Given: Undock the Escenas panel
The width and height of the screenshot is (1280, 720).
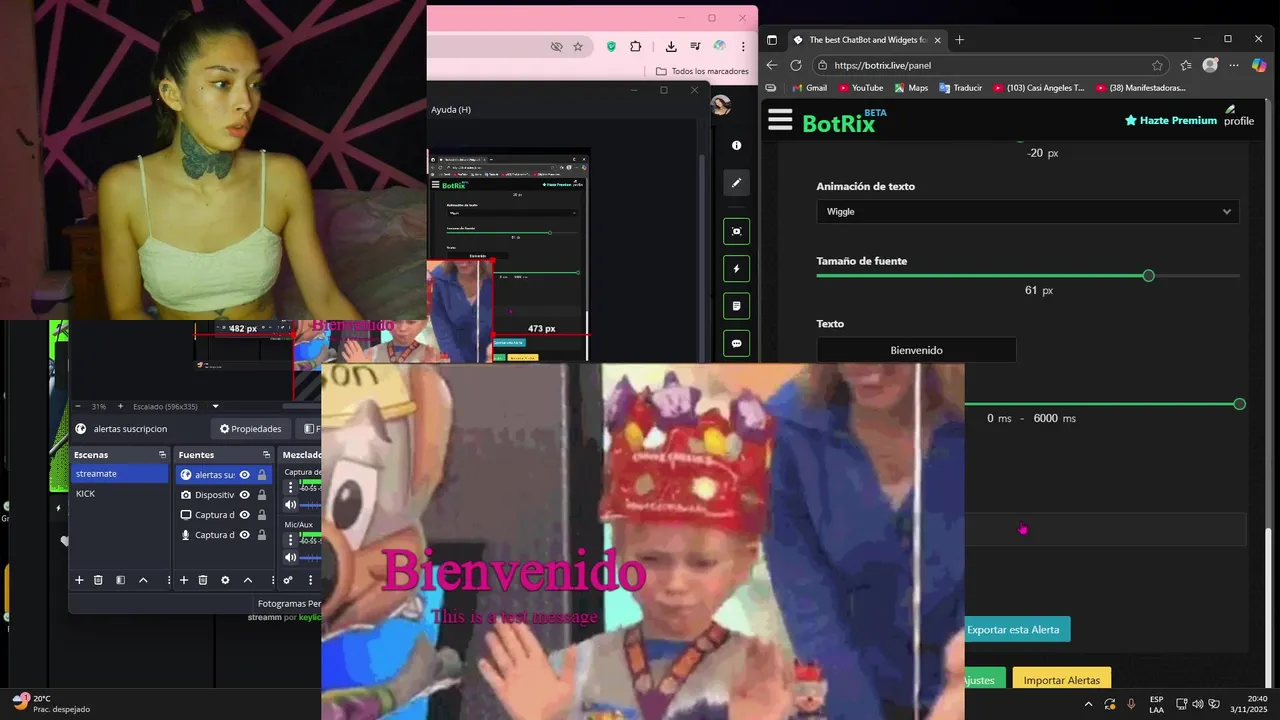Looking at the screenshot, I should tap(162, 455).
